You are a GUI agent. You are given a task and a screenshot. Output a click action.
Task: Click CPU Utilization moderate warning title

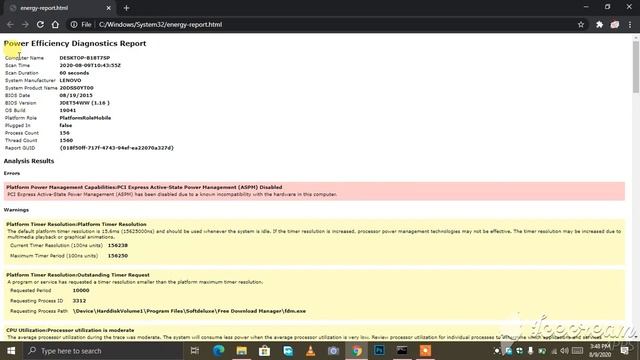70,330
